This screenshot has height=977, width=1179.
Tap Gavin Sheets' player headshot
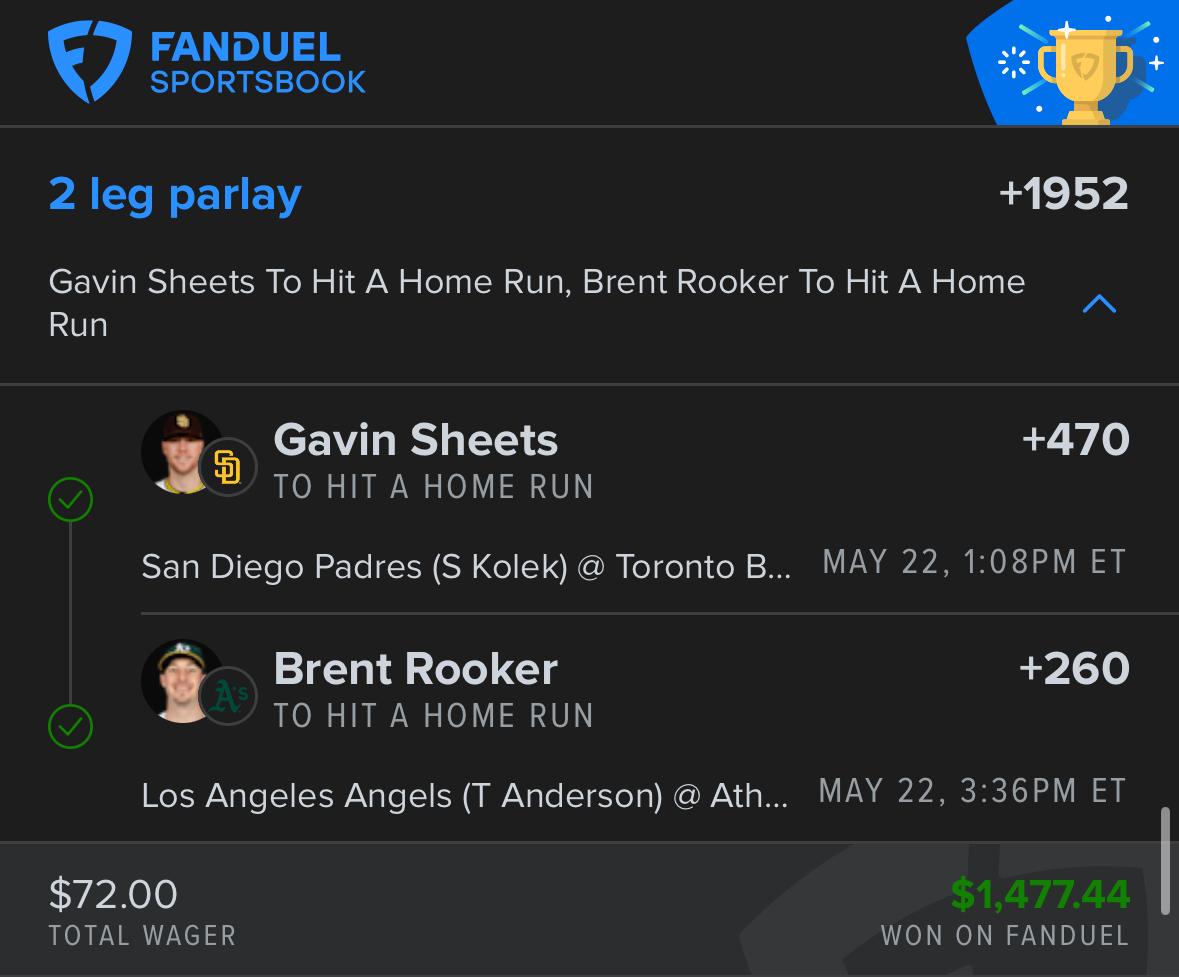[x=180, y=451]
